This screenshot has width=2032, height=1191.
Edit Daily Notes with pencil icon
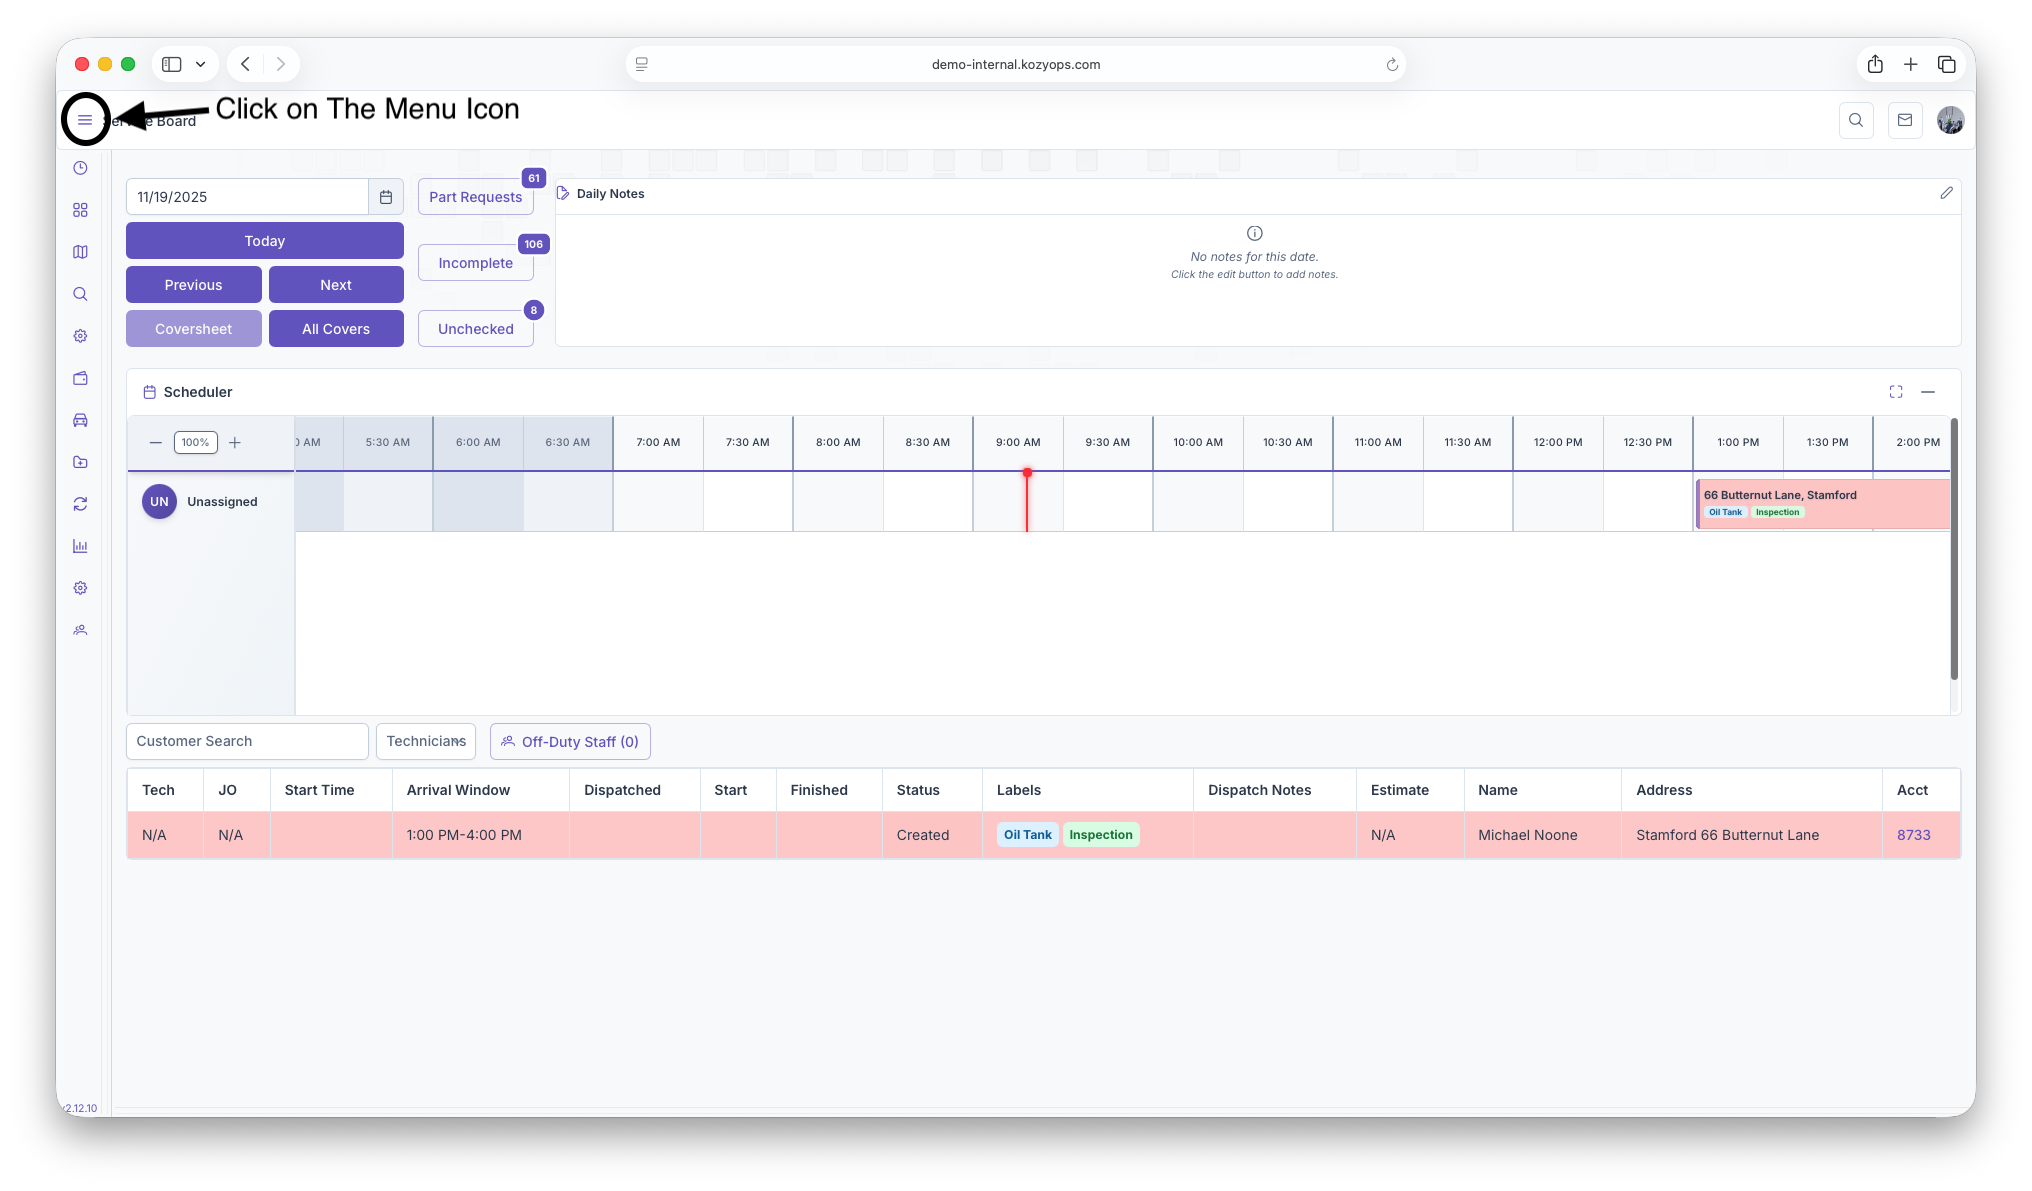[1946, 193]
